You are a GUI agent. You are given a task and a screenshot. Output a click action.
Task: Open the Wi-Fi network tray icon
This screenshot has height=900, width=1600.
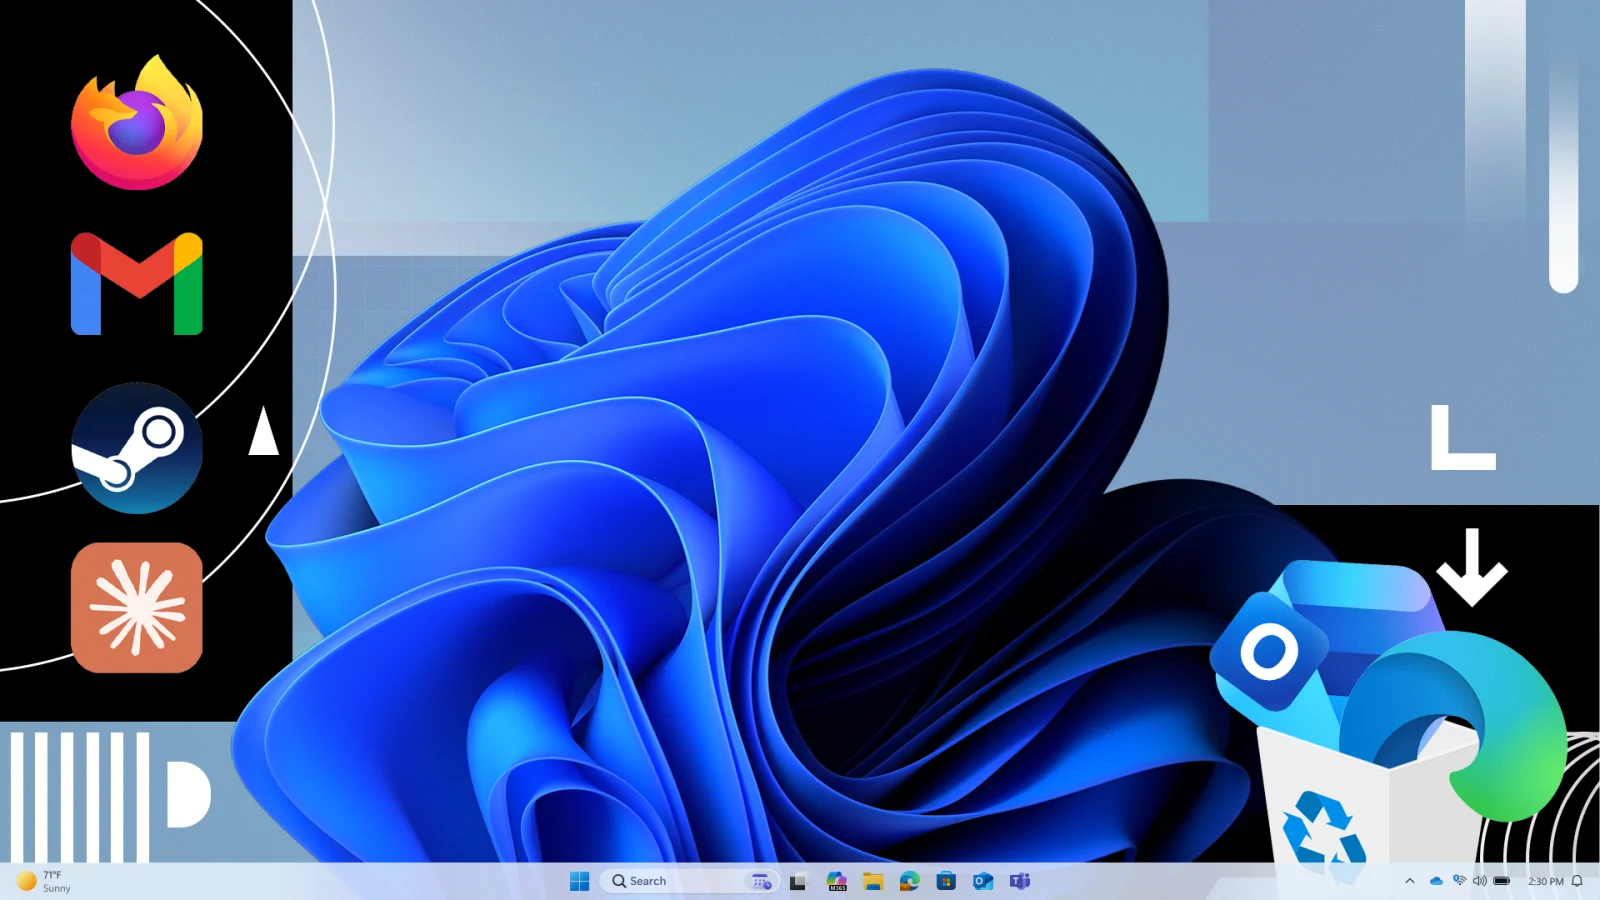coord(1459,881)
